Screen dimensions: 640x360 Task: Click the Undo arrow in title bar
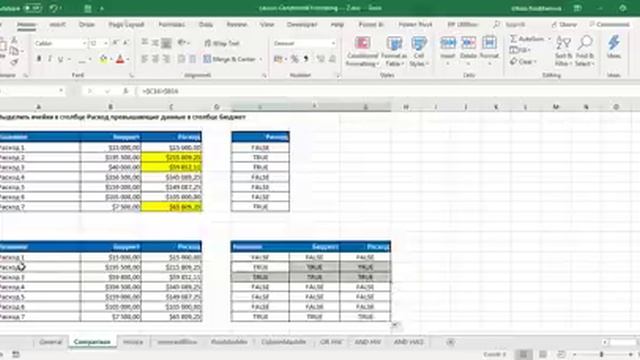coord(53,8)
